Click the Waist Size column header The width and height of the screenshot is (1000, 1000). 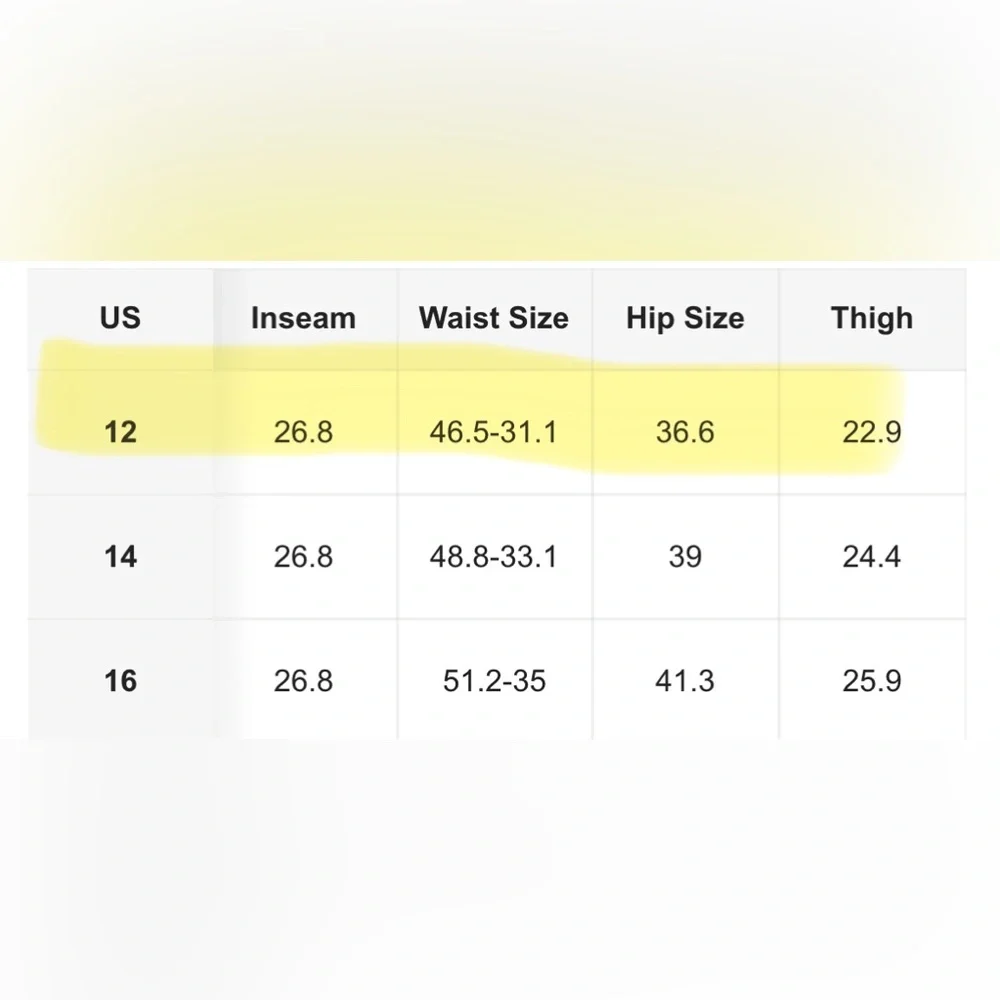tap(494, 318)
